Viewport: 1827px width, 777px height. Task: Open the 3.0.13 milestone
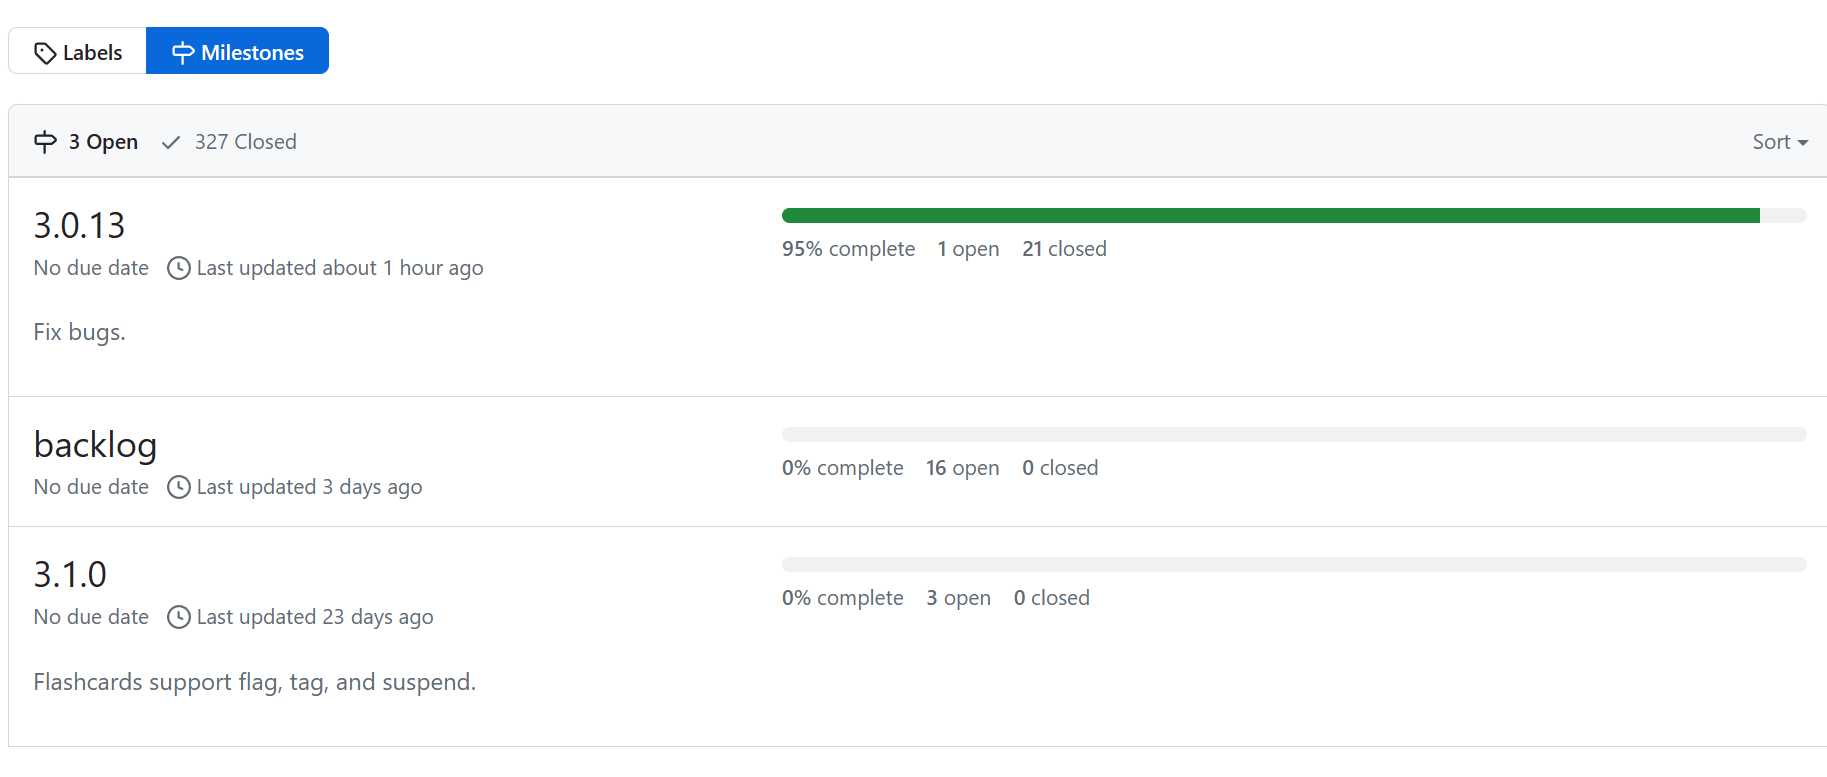pyautogui.click(x=79, y=225)
